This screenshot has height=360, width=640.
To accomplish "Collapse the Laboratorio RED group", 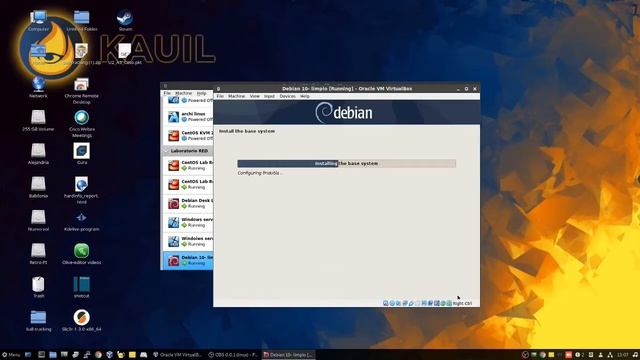I will pos(167,151).
